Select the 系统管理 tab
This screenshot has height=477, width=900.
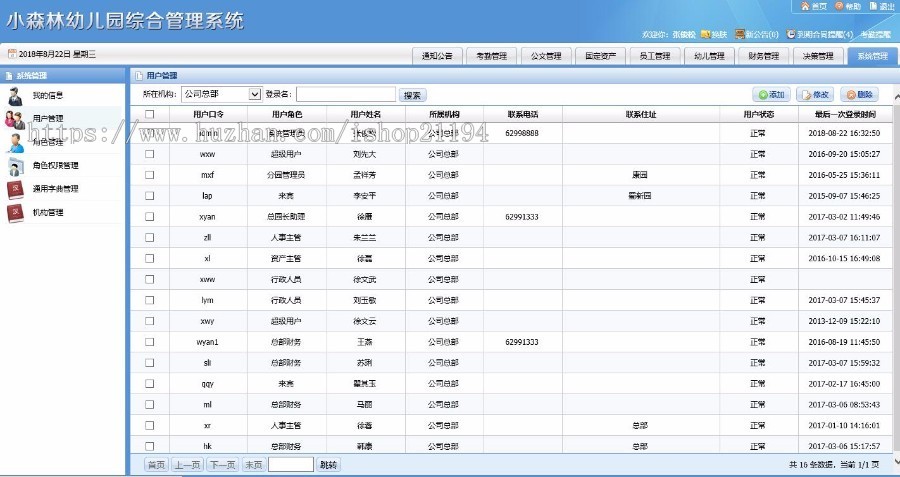872,56
